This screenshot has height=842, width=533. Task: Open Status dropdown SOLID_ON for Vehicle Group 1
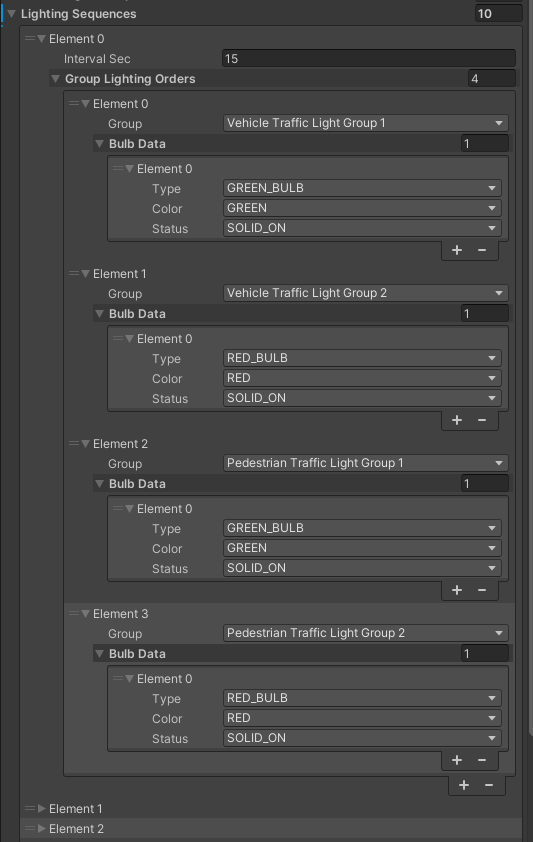click(362, 228)
